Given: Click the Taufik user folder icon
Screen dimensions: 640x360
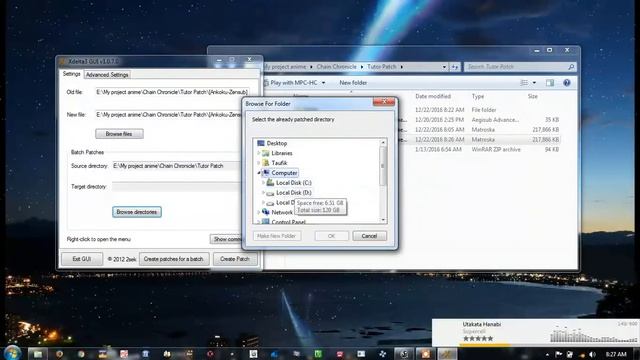Looking at the screenshot, I should point(266,163).
